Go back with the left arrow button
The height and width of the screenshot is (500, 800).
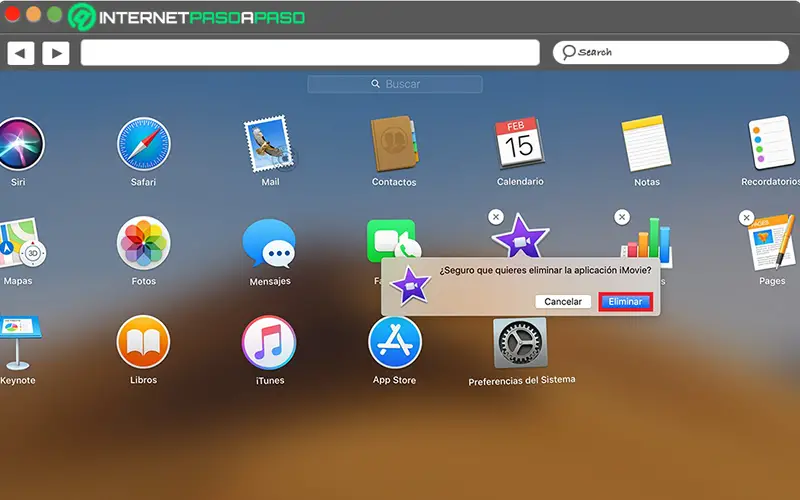tap(21, 53)
